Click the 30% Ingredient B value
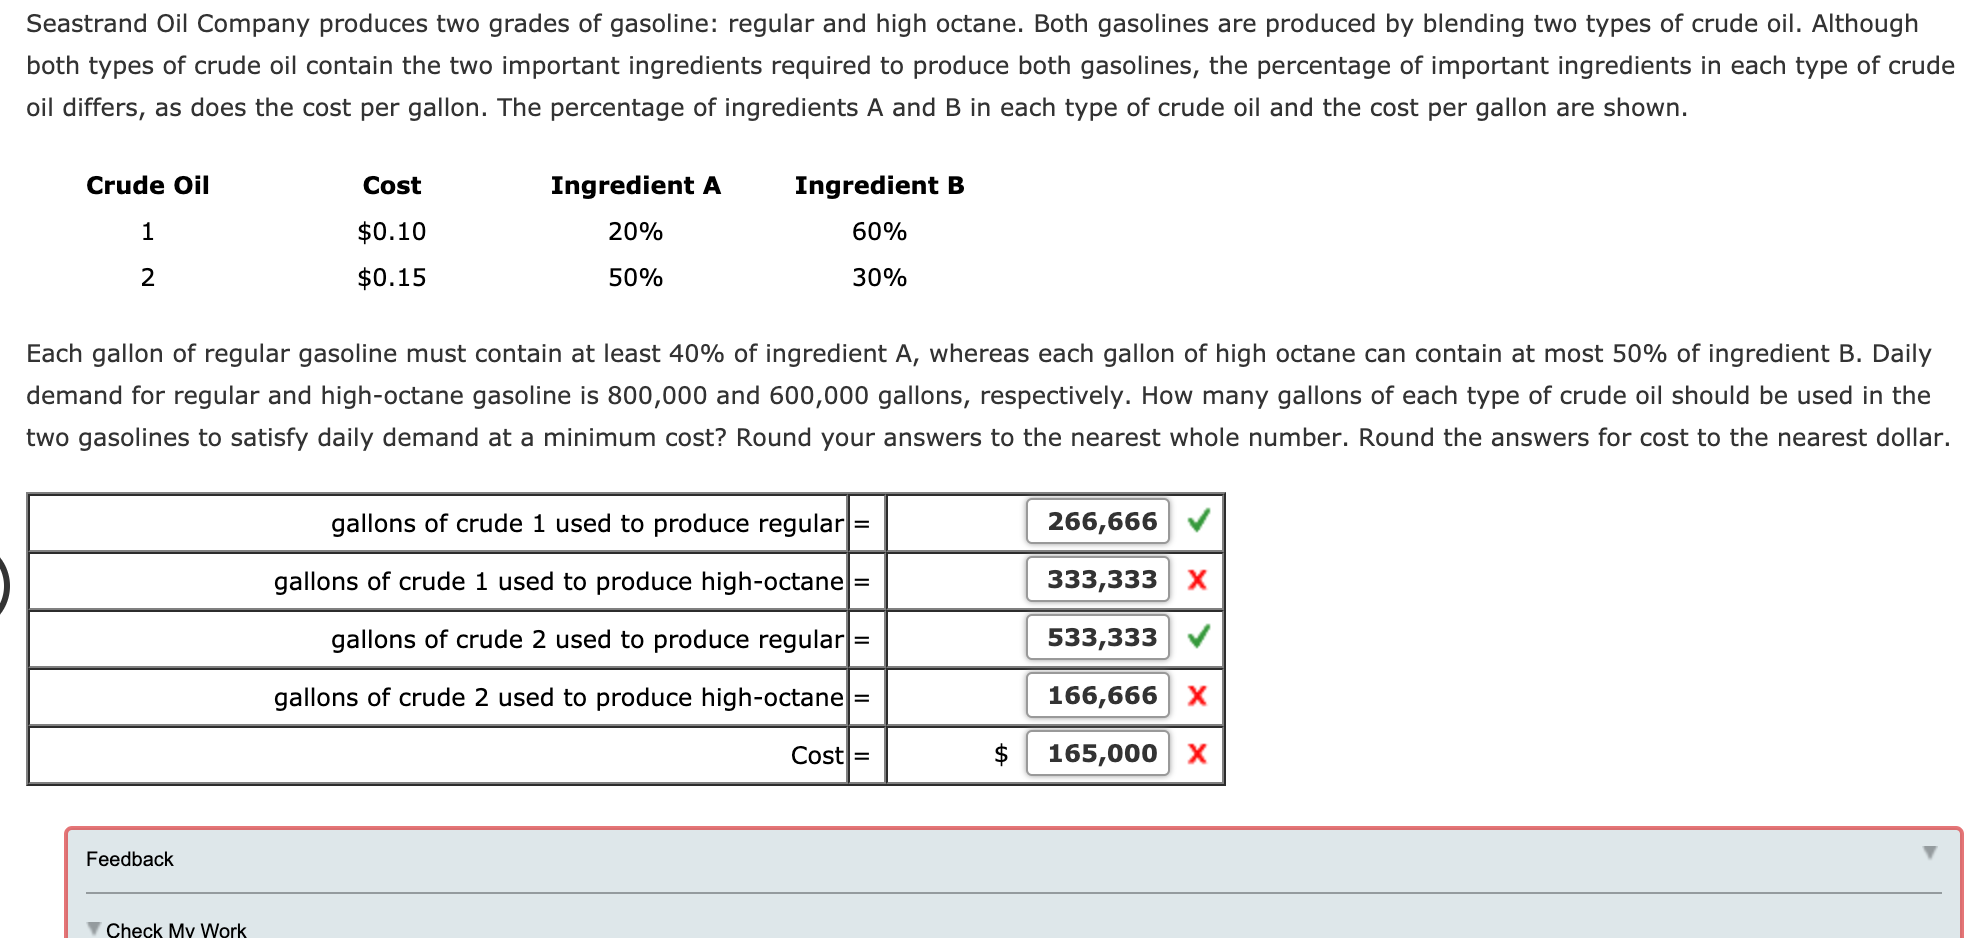The height and width of the screenshot is (938, 1968). [x=880, y=277]
